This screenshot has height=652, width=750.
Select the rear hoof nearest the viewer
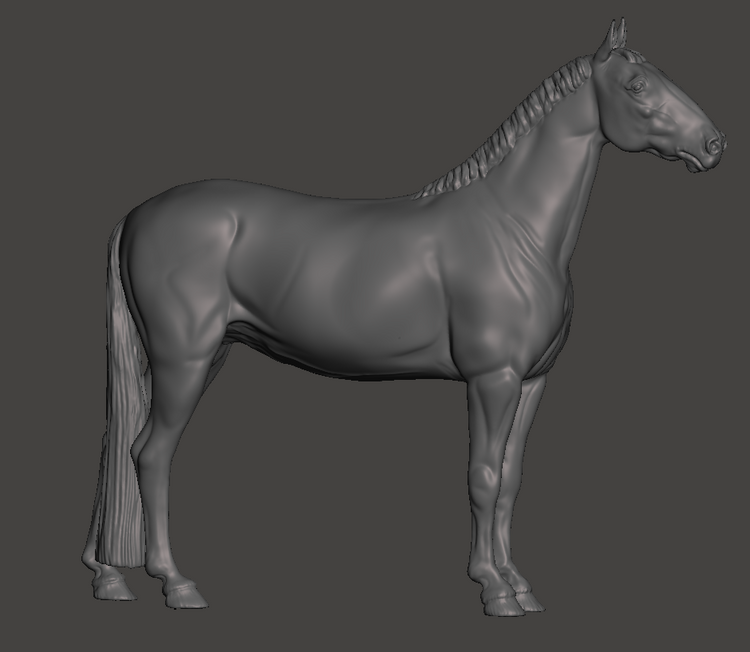point(185,597)
